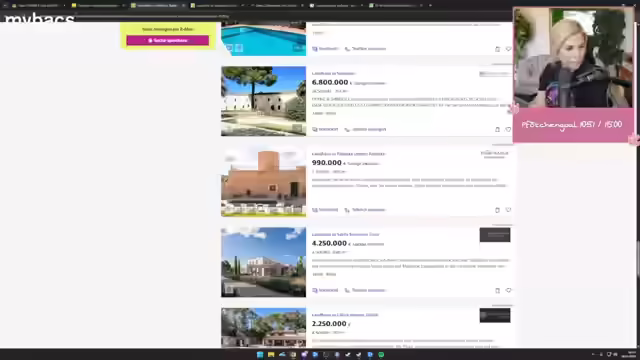
Task: Show phone number for the pool listing
Action: pyautogui.click(x=365, y=49)
